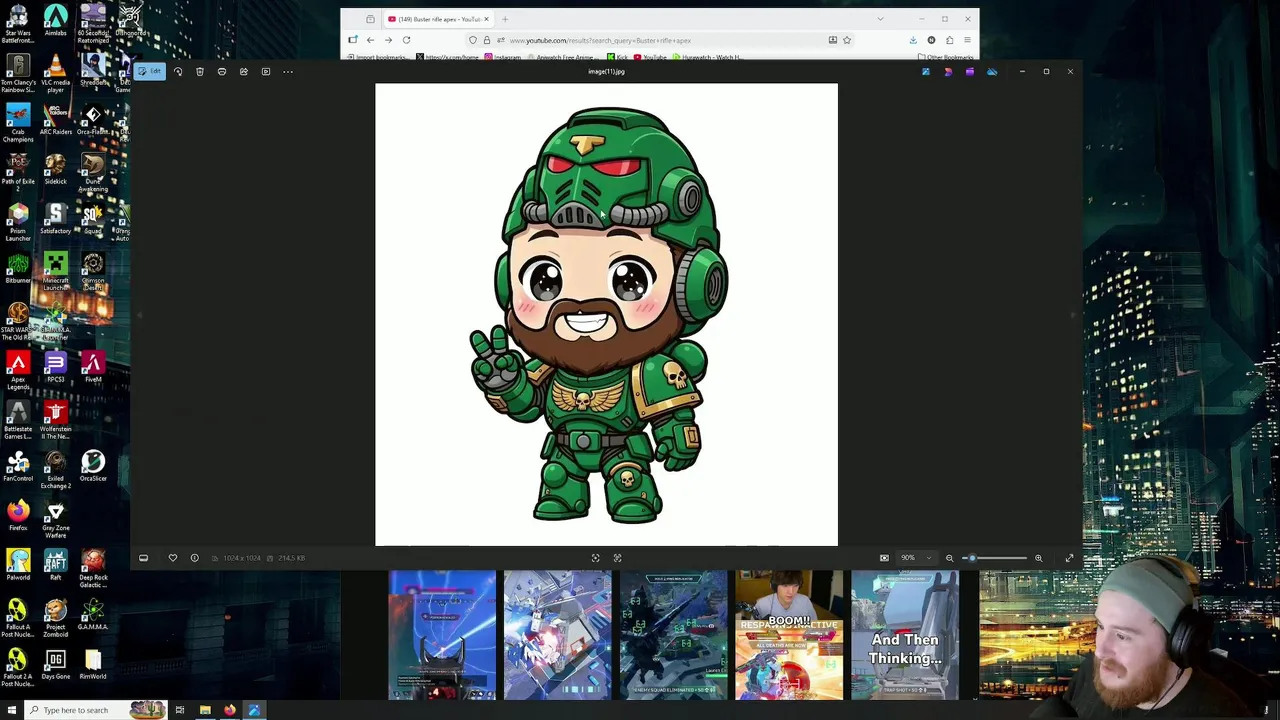Open Task View on the taskbar
Screen dimensions: 1280x720
click(180, 710)
